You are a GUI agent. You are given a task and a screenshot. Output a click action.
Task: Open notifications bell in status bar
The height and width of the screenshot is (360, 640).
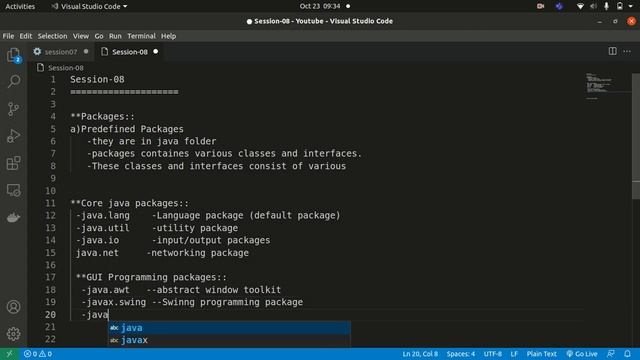(627, 354)
